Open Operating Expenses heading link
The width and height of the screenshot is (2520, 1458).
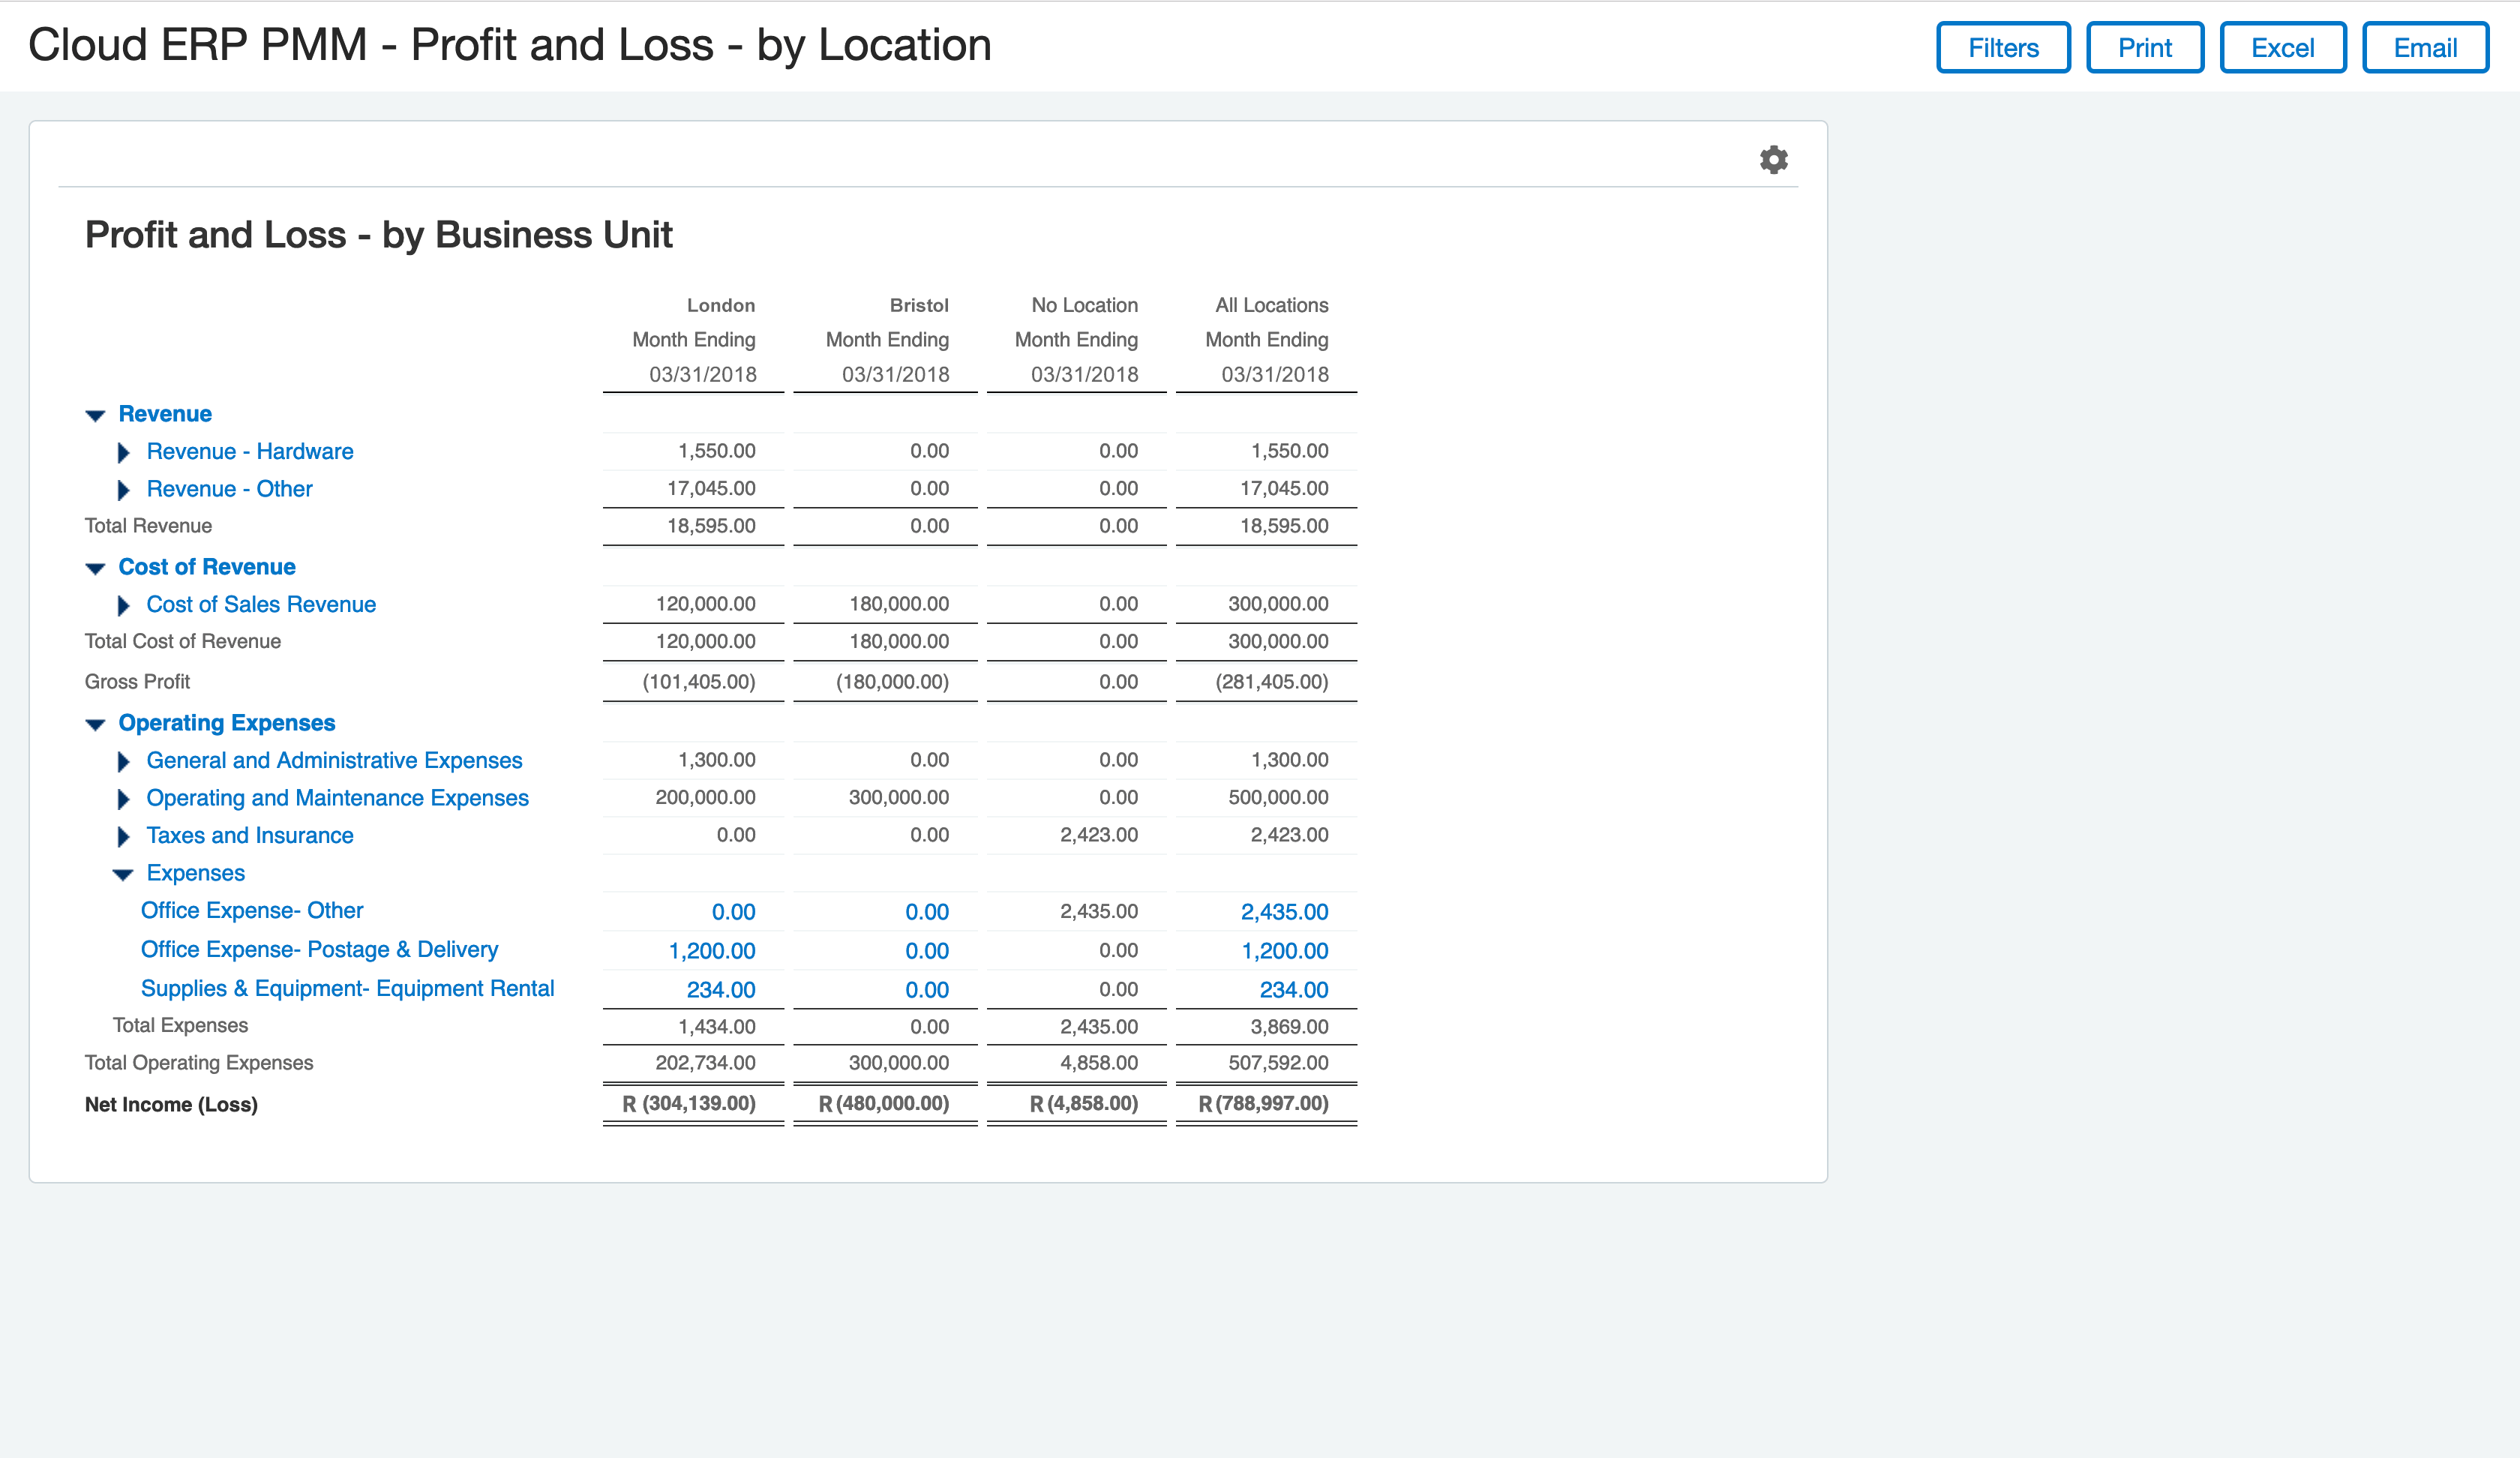[x=227, y=723]
